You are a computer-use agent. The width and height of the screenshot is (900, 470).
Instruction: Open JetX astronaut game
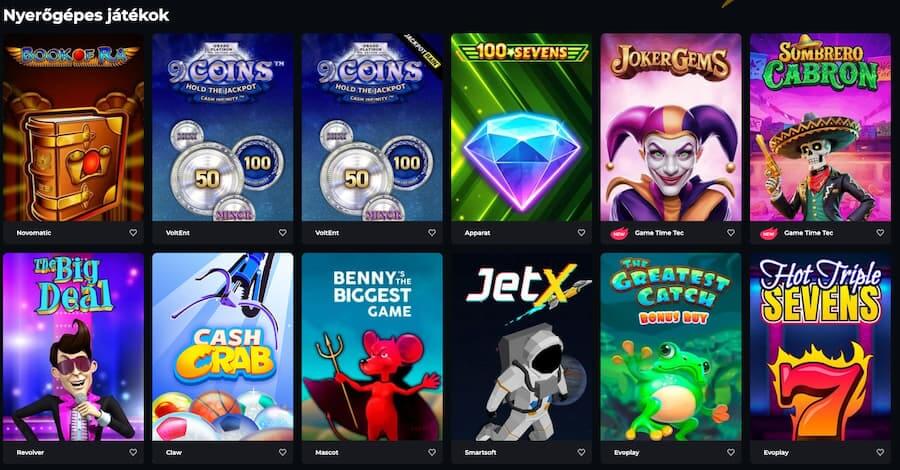(x=521, y=347)
